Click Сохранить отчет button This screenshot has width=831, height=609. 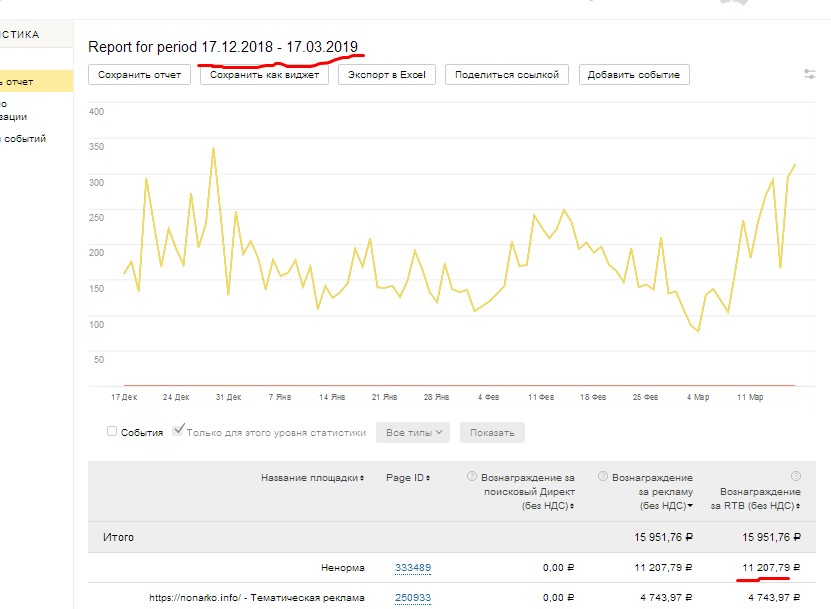[x=139, y=75]
